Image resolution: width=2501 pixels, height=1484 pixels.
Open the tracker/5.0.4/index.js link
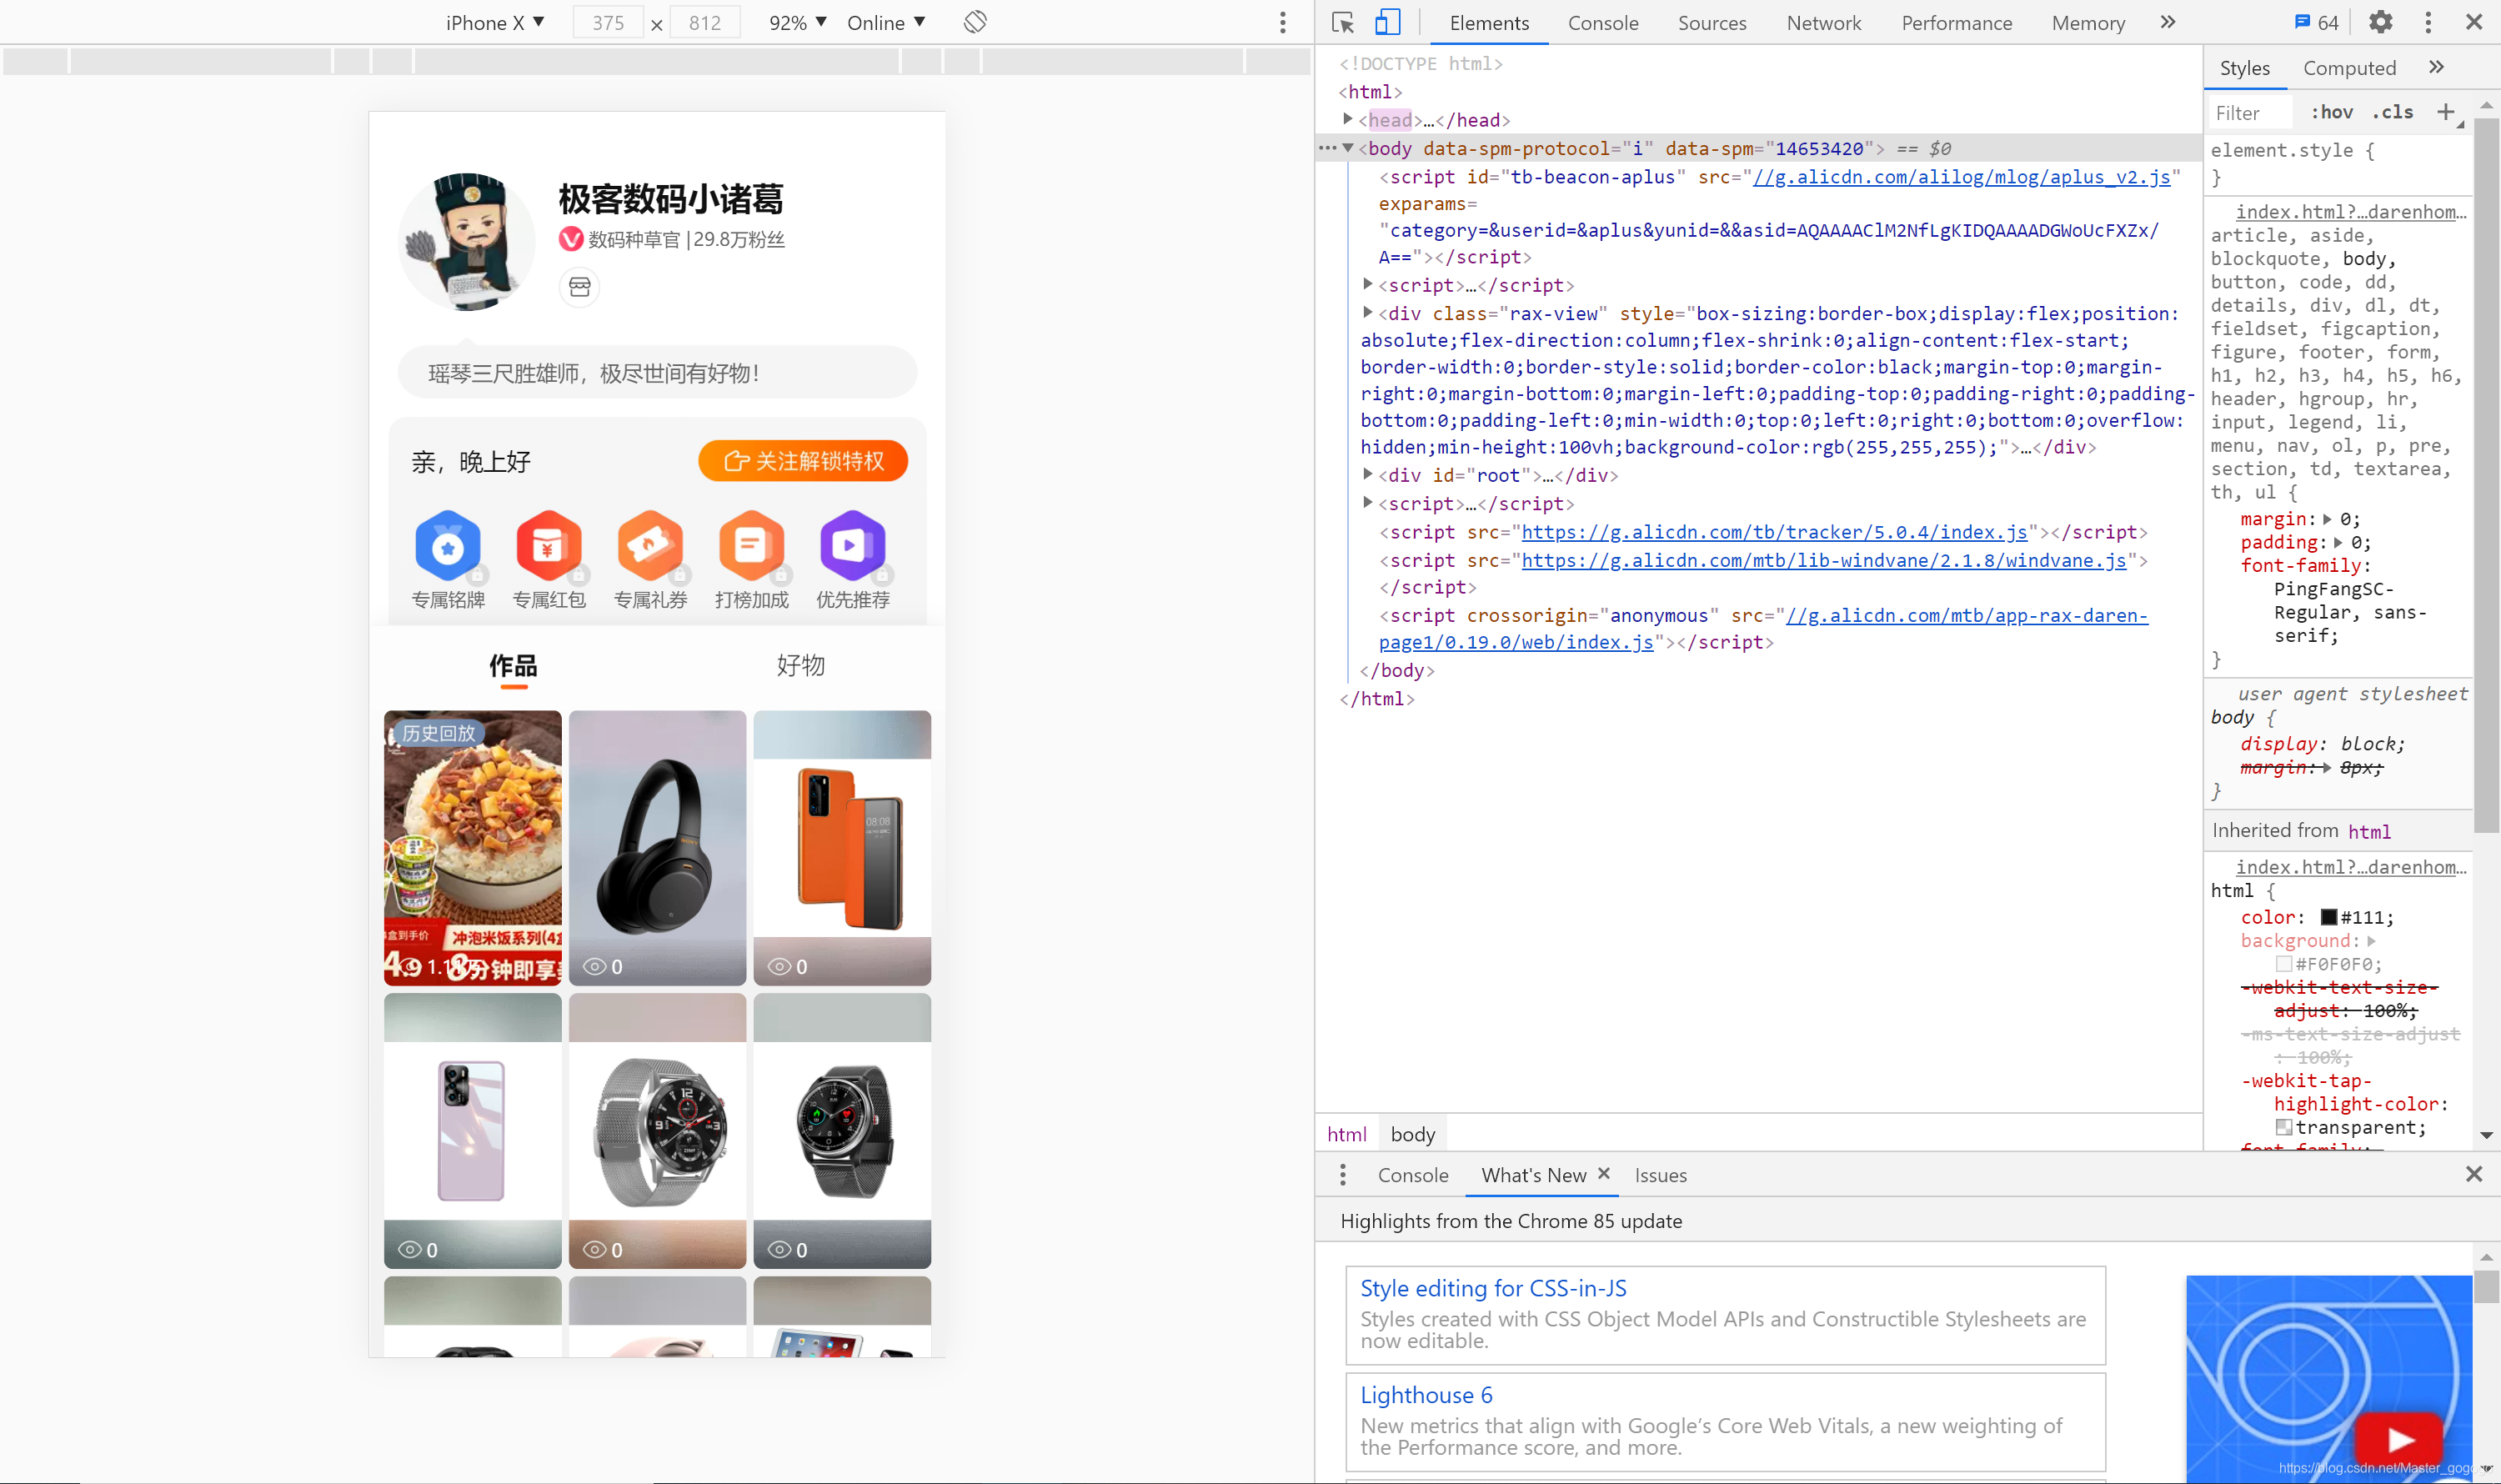point(1774,532)
